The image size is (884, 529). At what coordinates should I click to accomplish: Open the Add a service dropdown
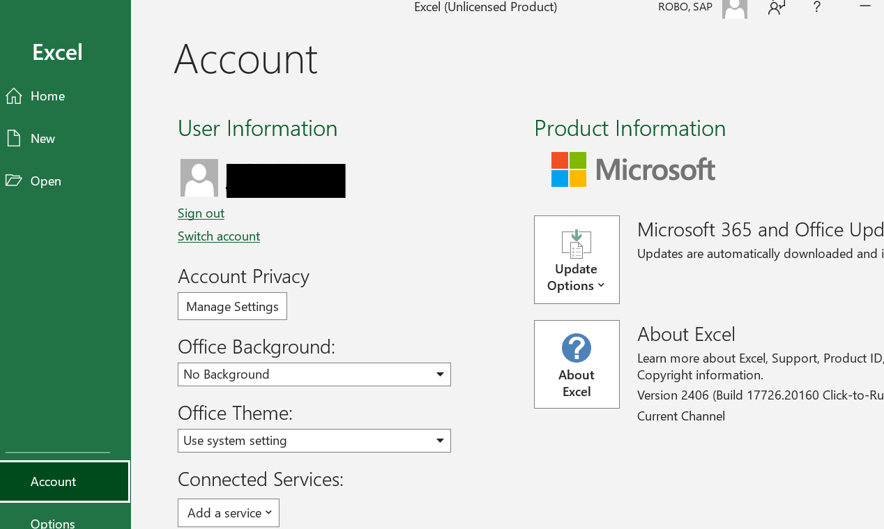tap(228, 513)
